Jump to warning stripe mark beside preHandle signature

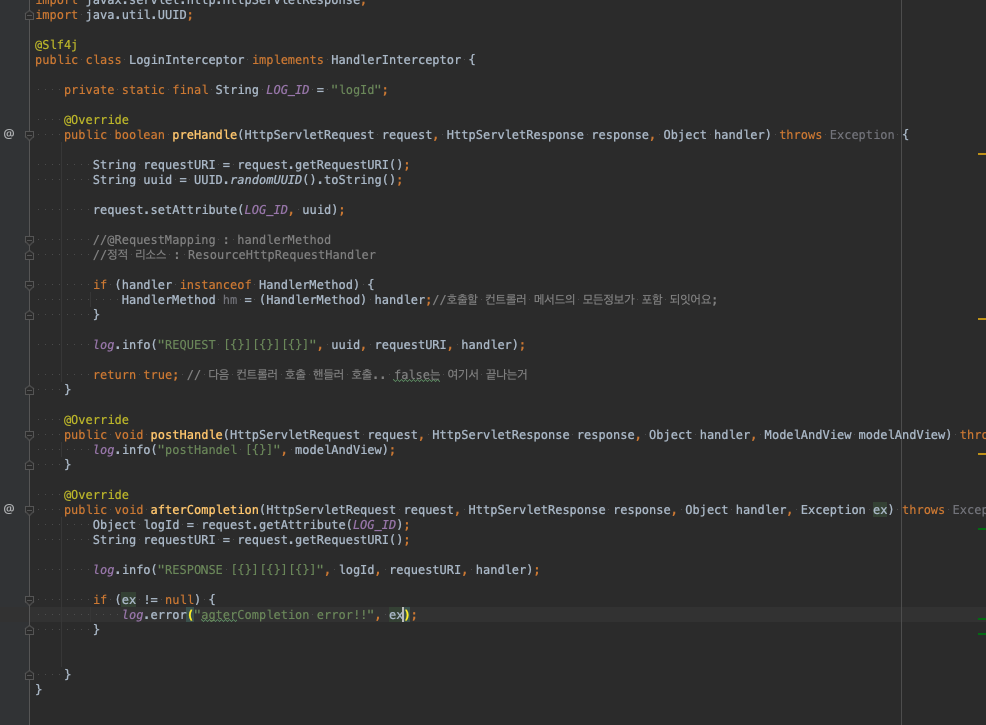982,153
